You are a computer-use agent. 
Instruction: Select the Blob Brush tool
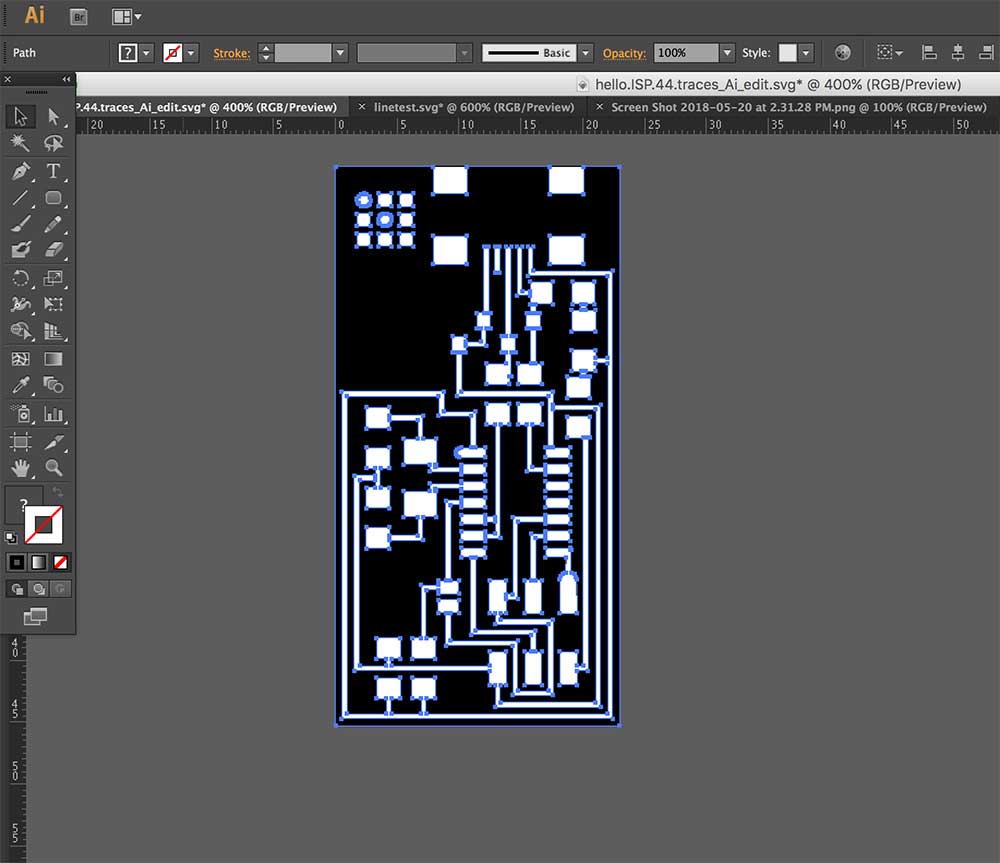[x=20, y=249]
